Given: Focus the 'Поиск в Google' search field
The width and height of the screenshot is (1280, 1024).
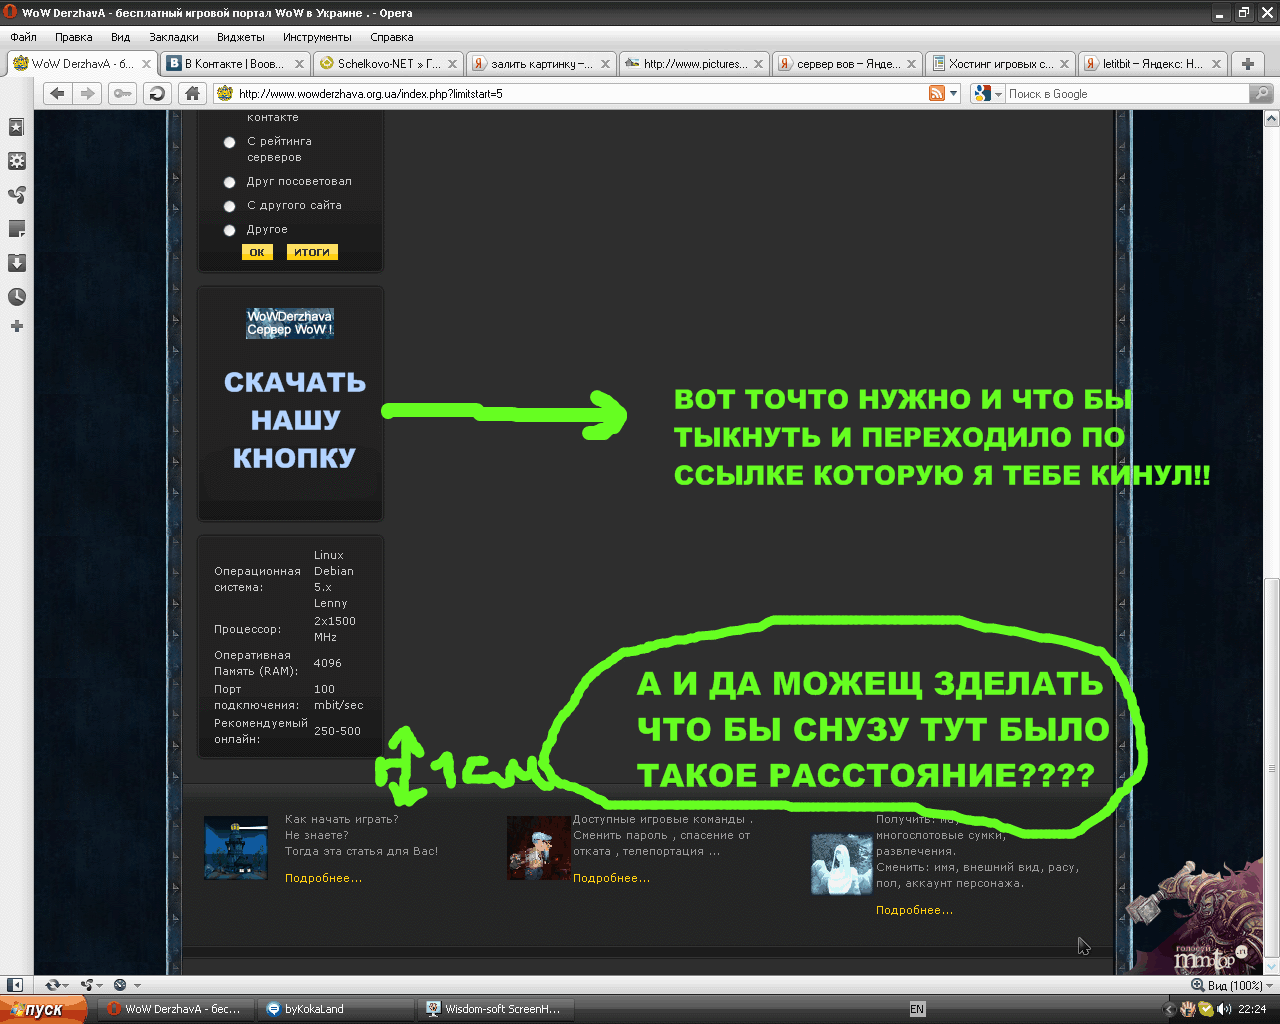Looking at the screenshot, I should click(1127, 93).
